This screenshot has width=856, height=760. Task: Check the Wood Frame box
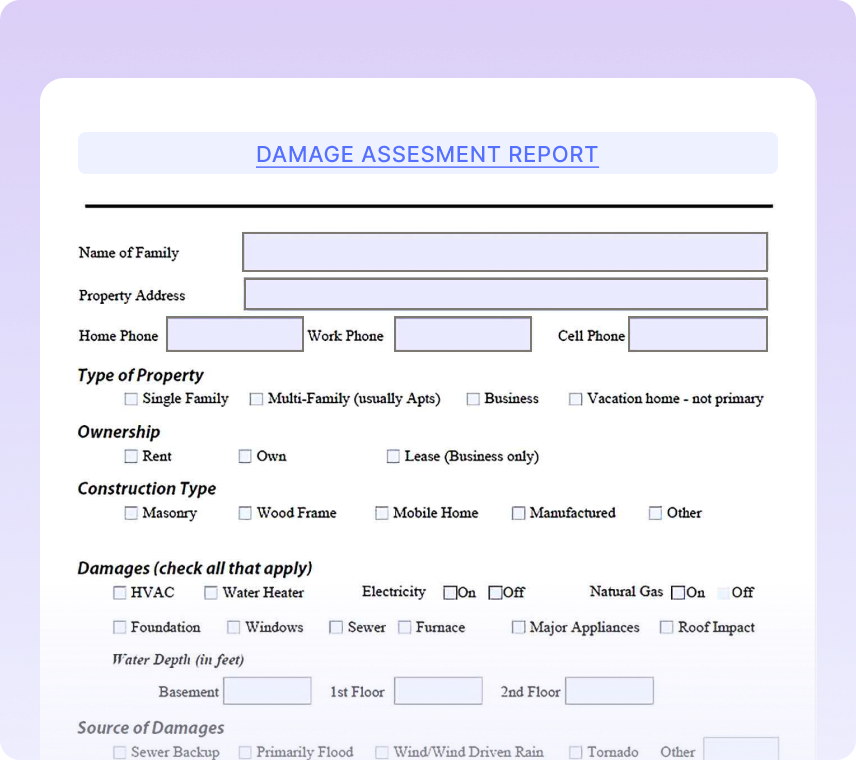pos(245,513)
